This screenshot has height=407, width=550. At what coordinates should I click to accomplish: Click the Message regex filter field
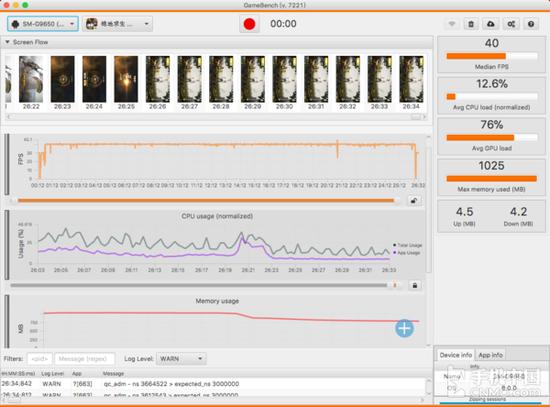(x=85, y=359)
